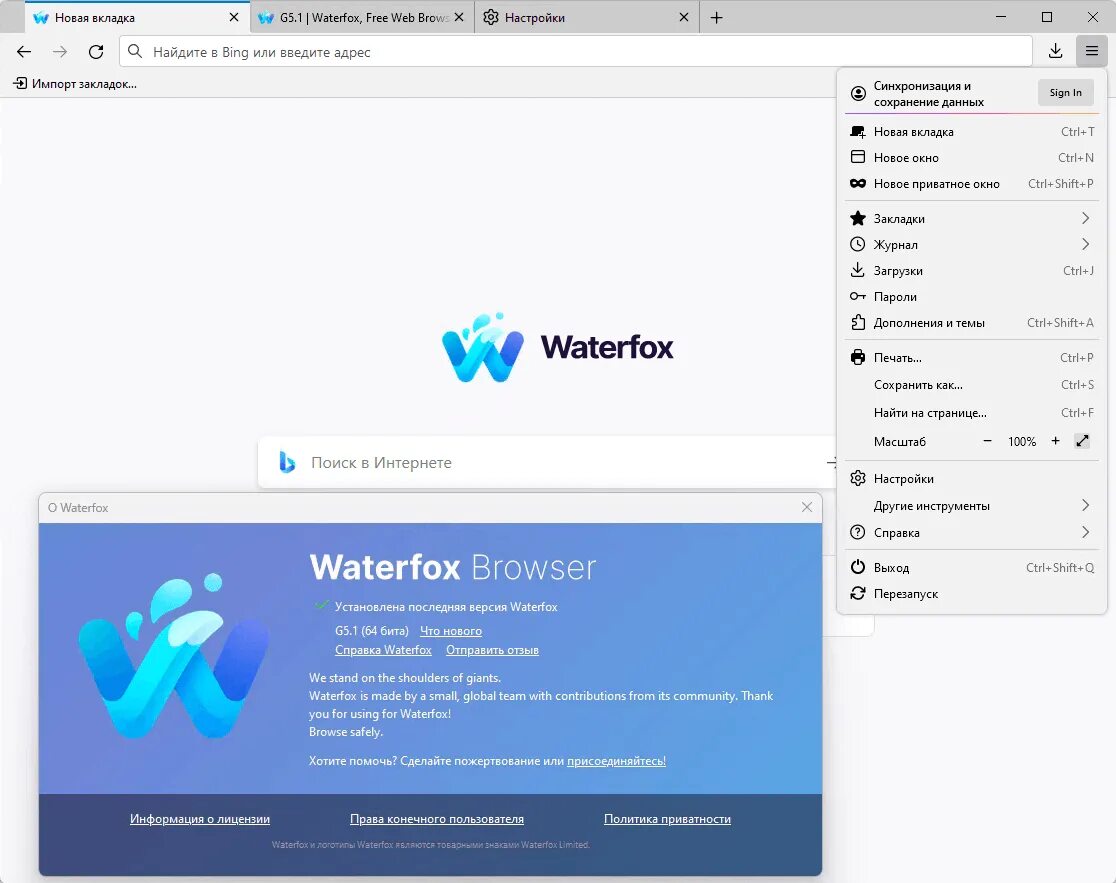Open Настройки from the menu
Viewport: 1116px width, 883px height.
point(972,479)
